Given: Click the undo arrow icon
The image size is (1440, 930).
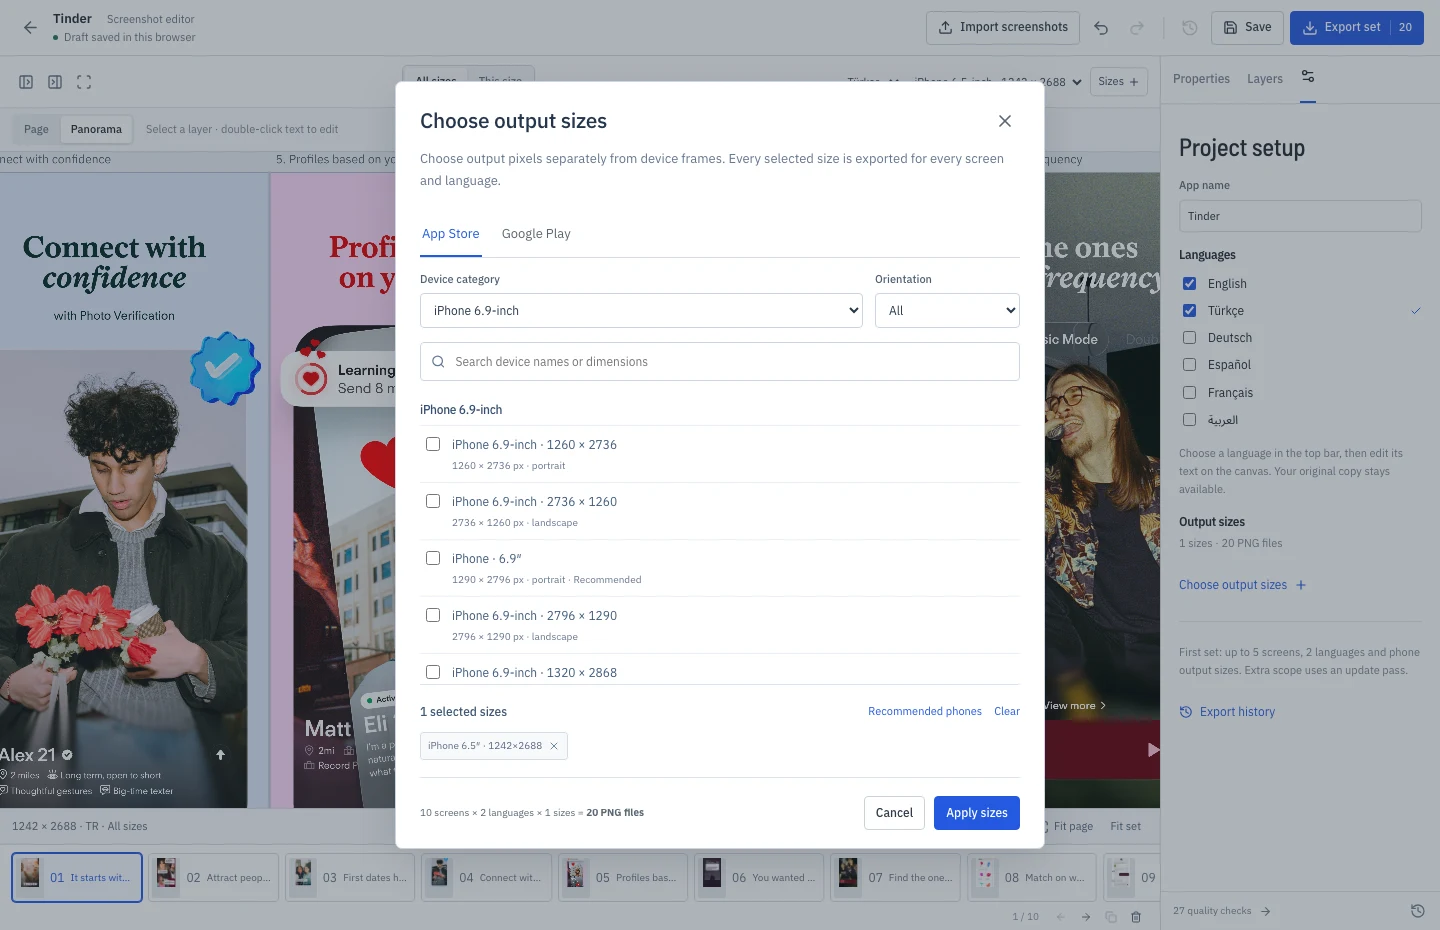Looking at the screenshot, I should tap(1101, 28).
